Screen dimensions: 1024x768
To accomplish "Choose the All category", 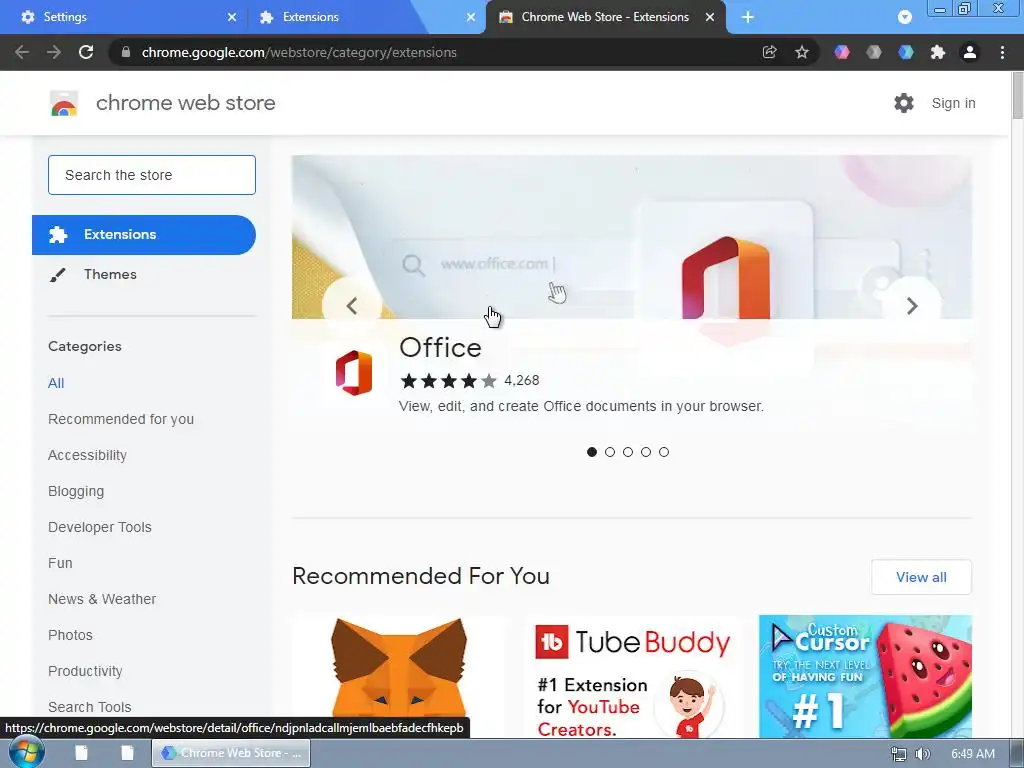I will pos(56,383).
